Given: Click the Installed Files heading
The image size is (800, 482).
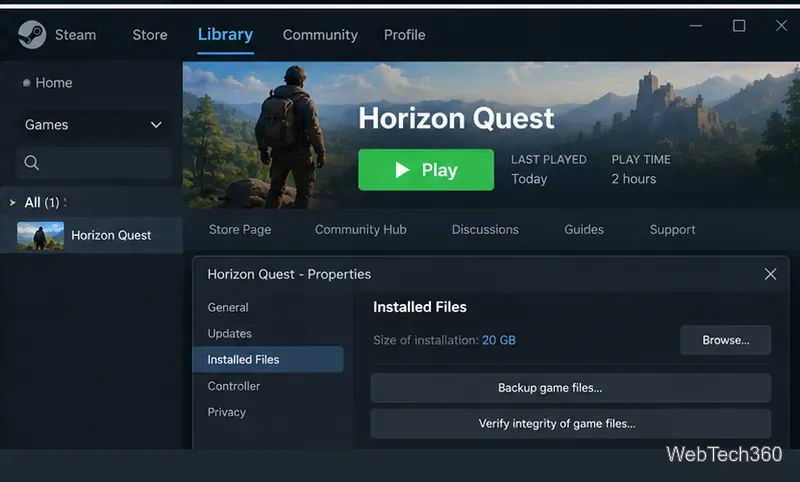Looking at the screenshot, I should (420, 307).
